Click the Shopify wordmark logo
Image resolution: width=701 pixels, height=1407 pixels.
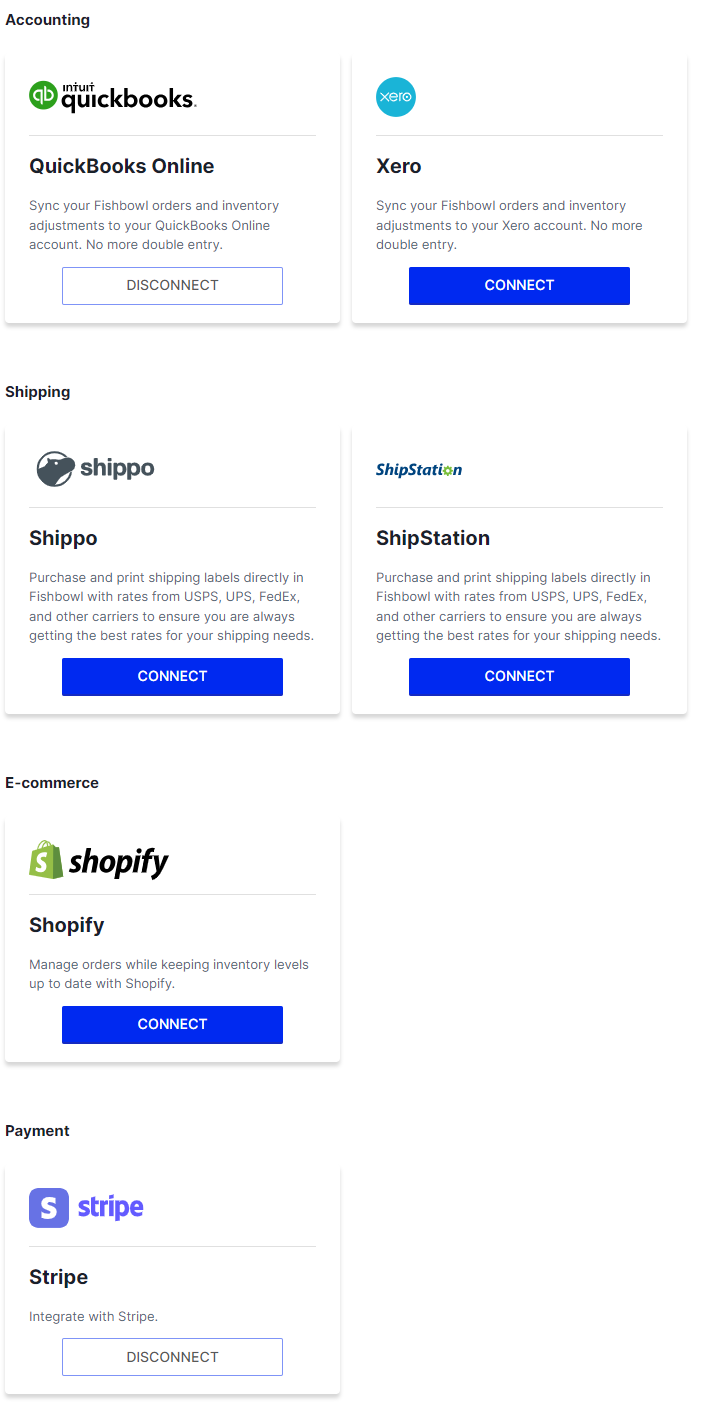point(117,861)
